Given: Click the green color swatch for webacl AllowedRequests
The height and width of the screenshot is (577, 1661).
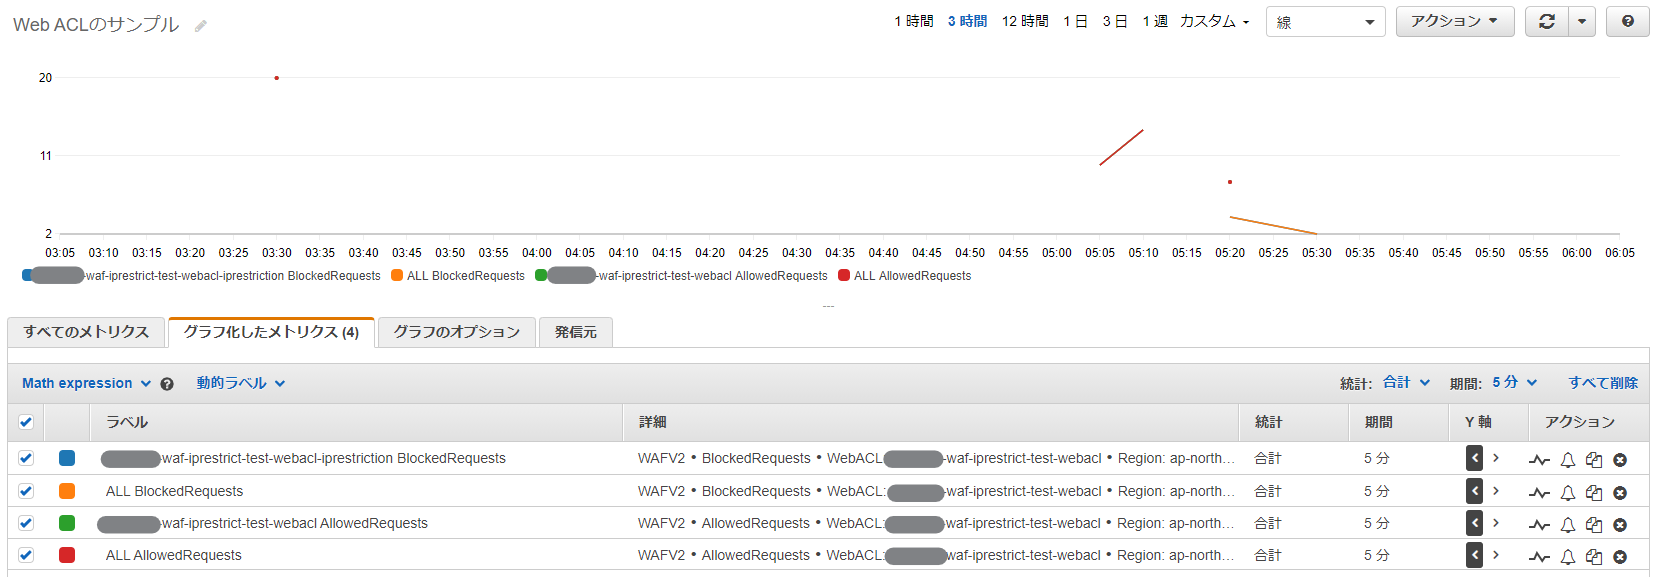Looking at the screenshot, I should click(x=67, y=523).
